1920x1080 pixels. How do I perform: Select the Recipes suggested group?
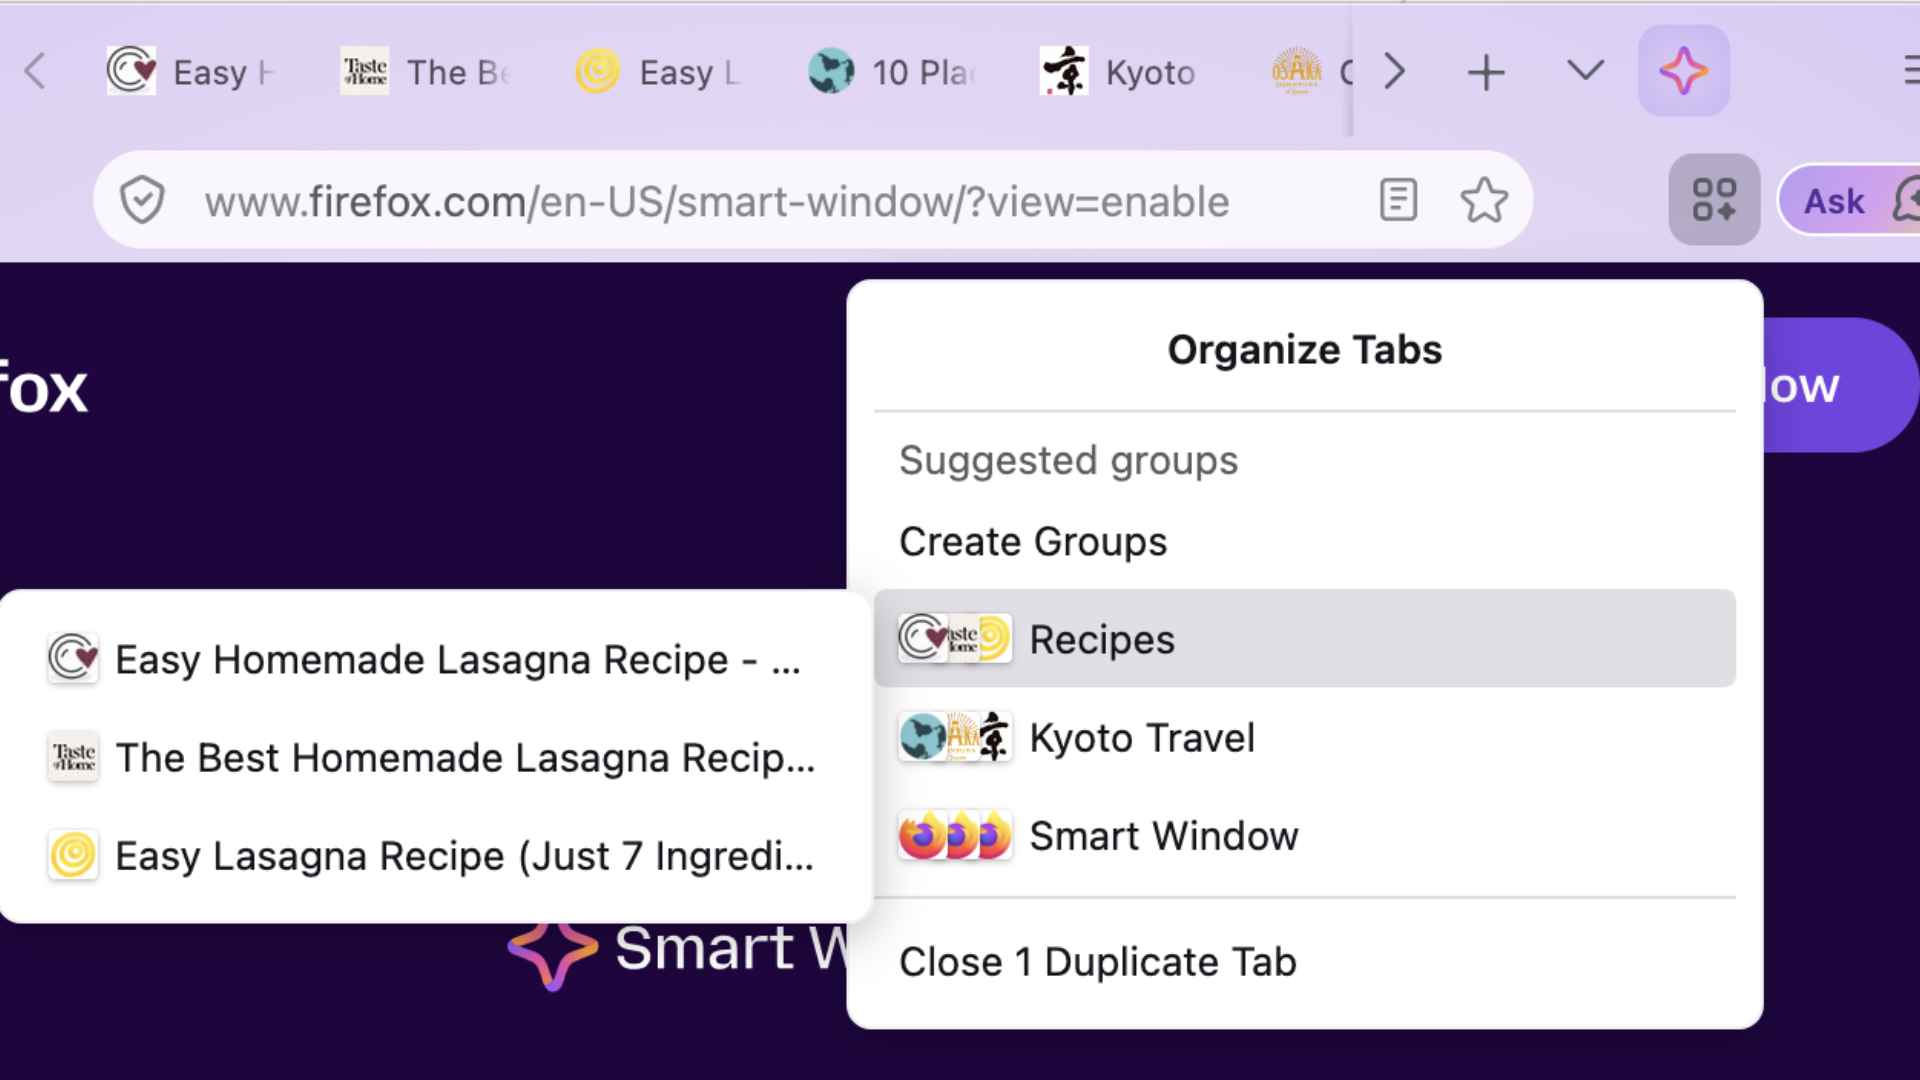point(1305,639)
